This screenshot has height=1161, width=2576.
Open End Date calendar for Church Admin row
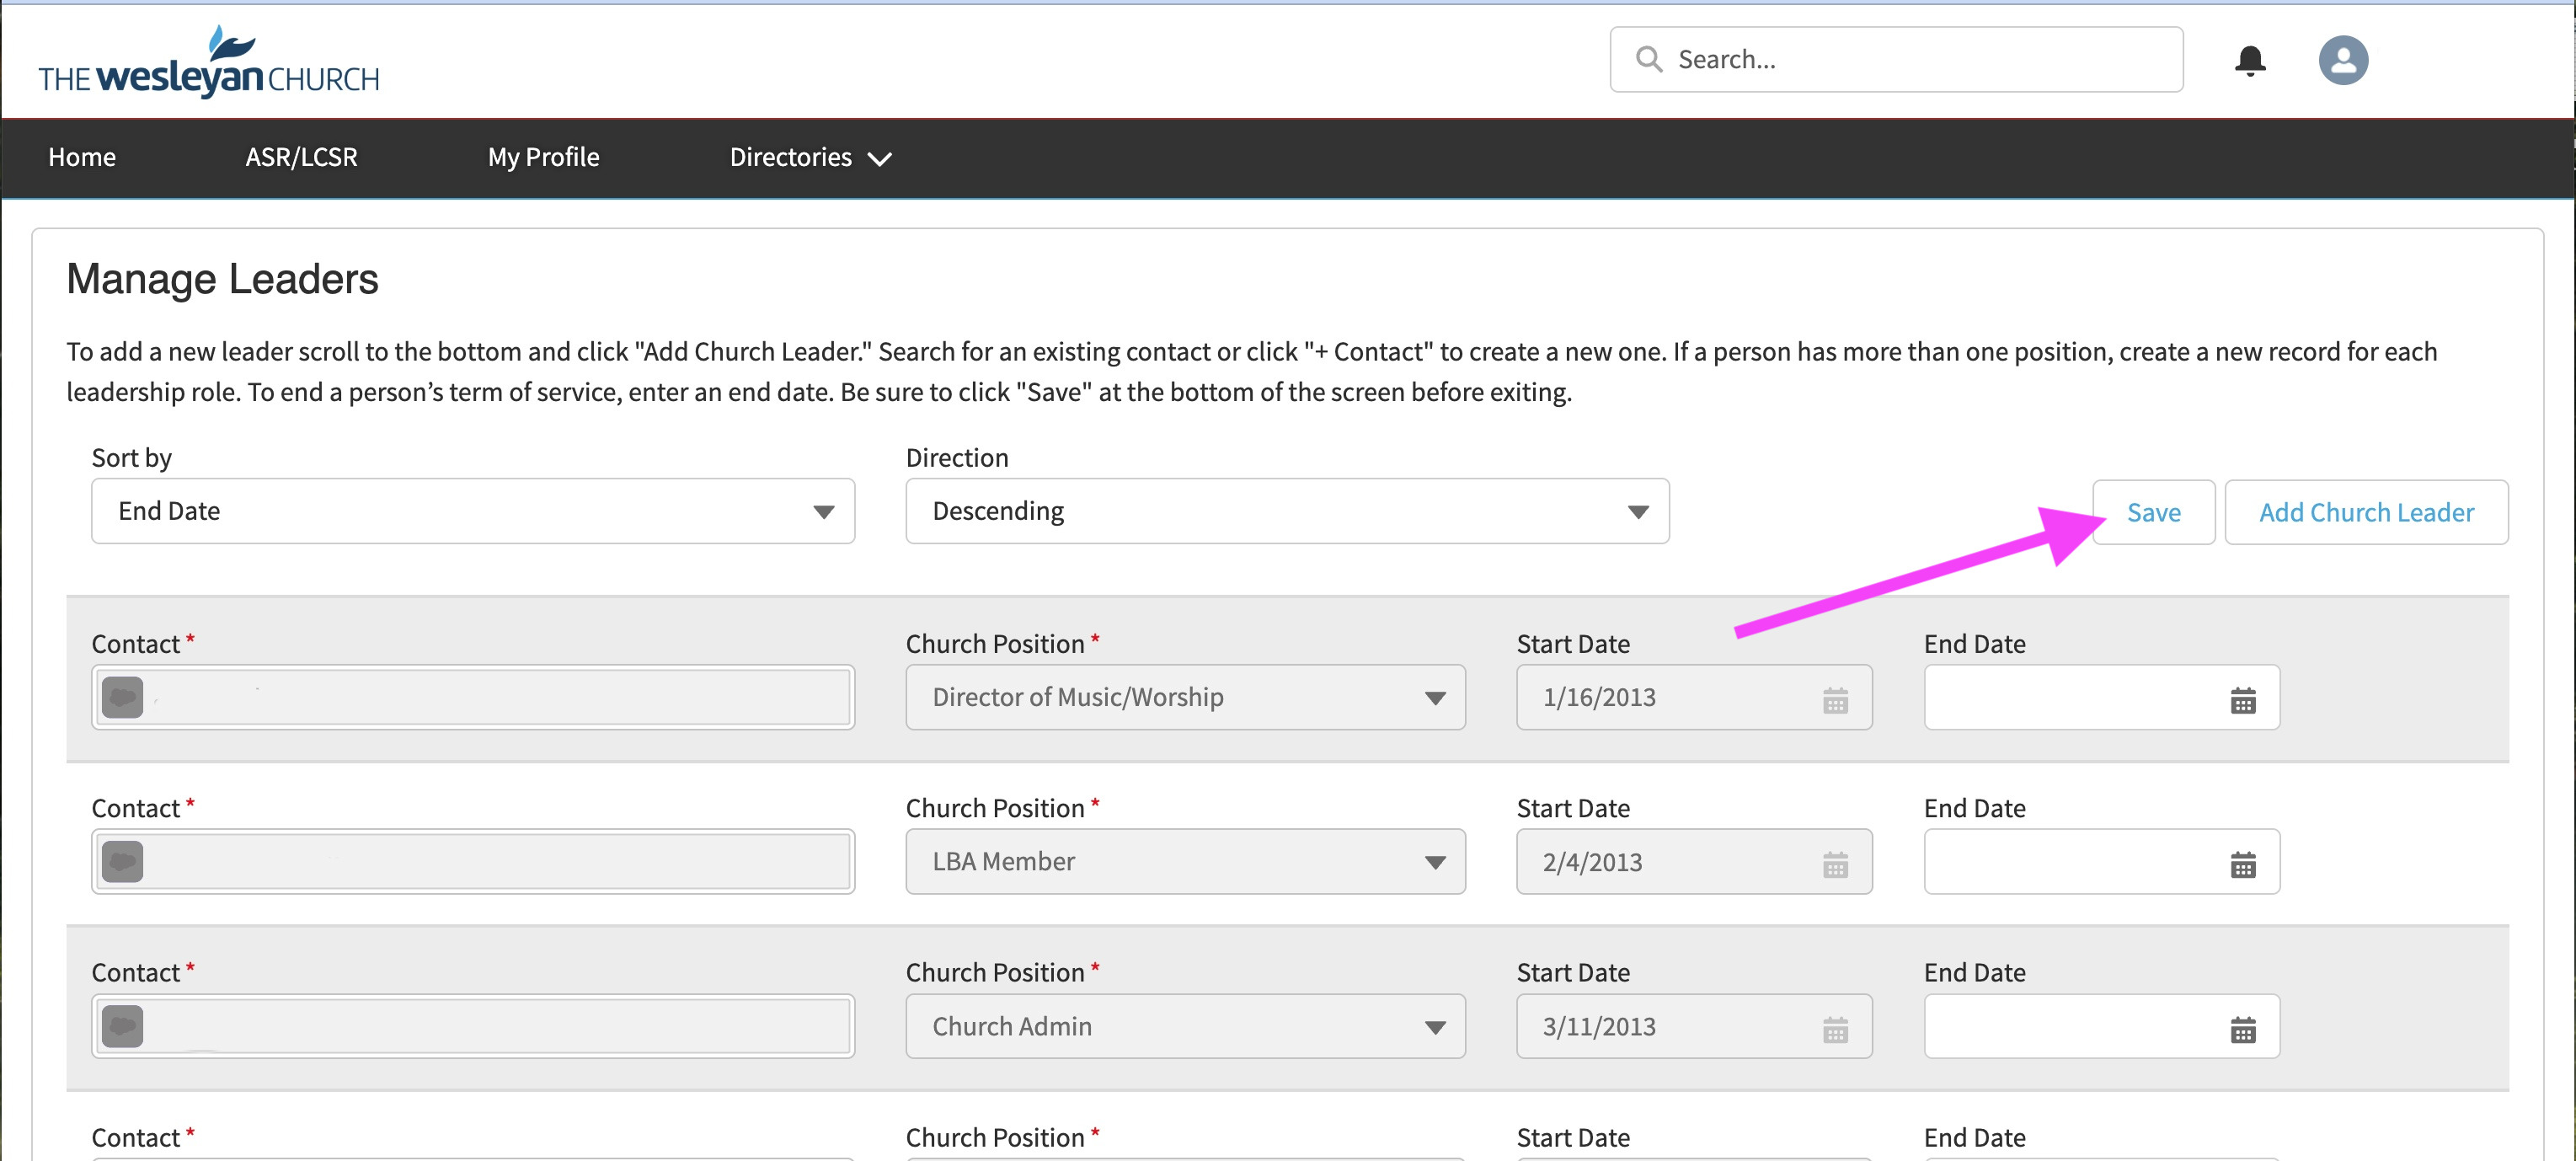click(x=2242, y=1029)
